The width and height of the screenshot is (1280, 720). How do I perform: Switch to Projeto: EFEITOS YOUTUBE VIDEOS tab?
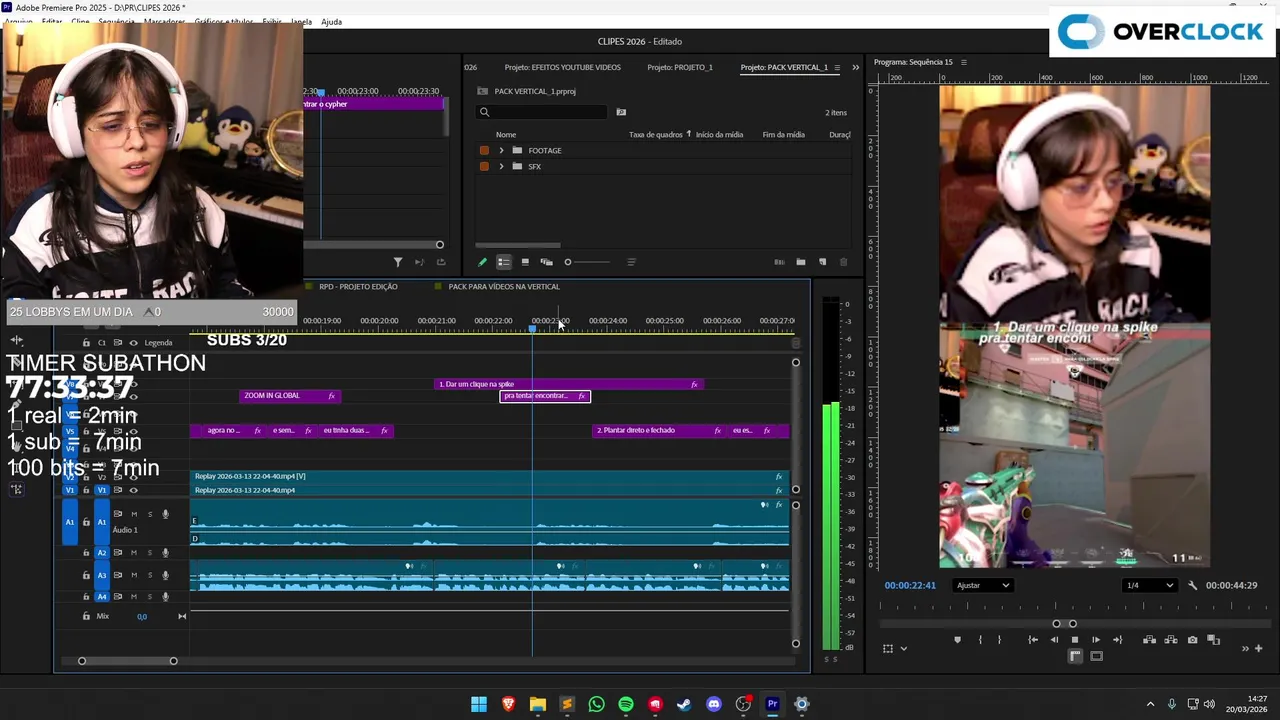(562, 67)
